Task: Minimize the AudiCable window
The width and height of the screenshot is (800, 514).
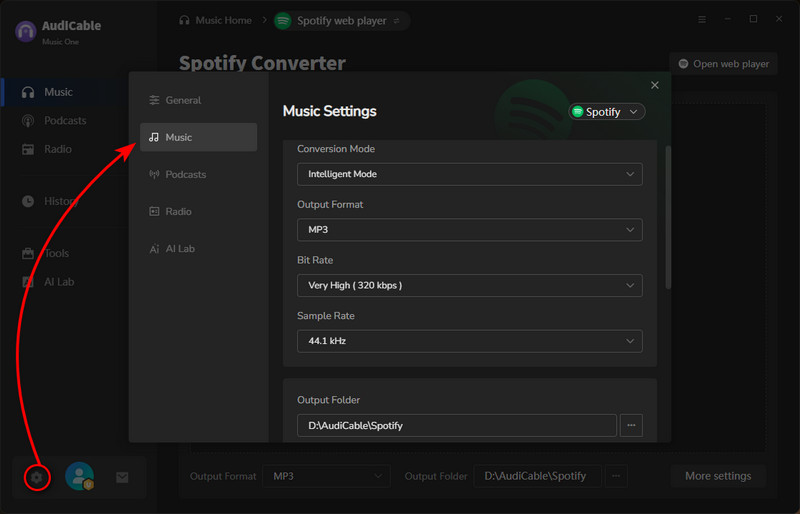Action: [x=728, y=19]
